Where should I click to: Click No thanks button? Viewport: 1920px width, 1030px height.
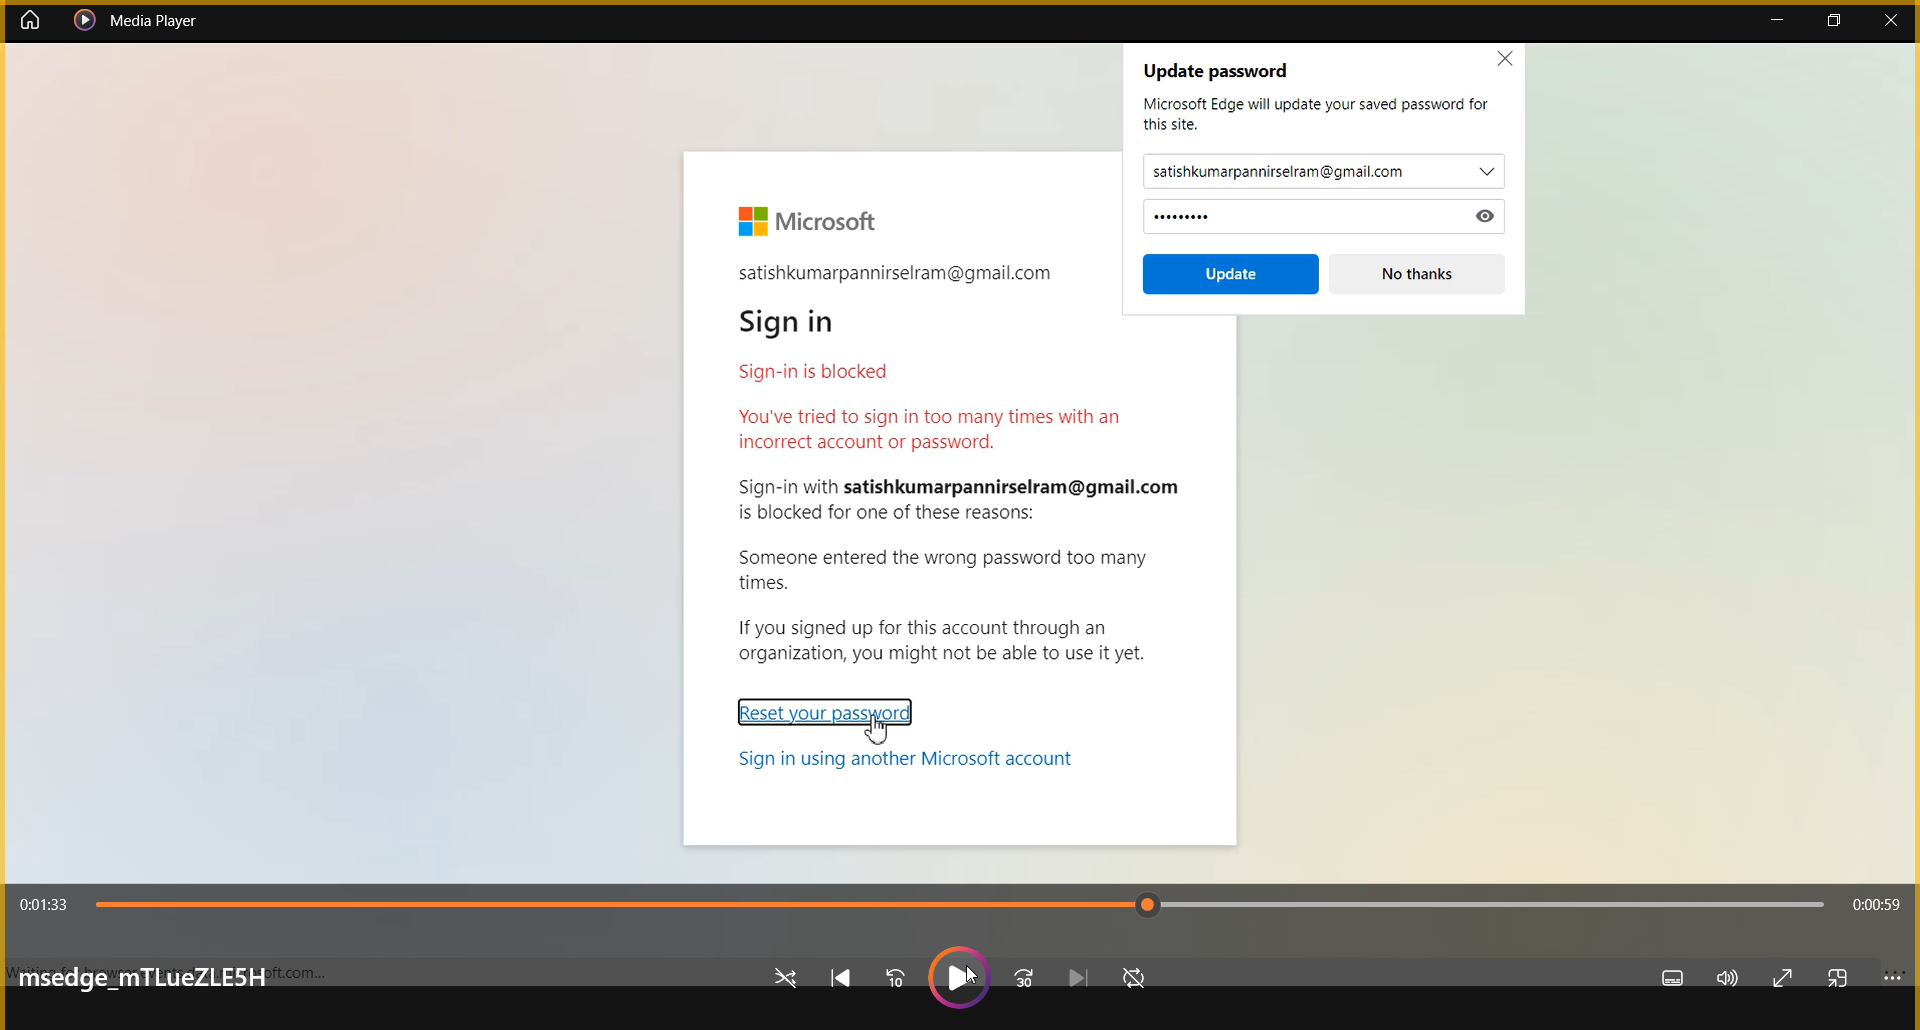pos(1416,274)
